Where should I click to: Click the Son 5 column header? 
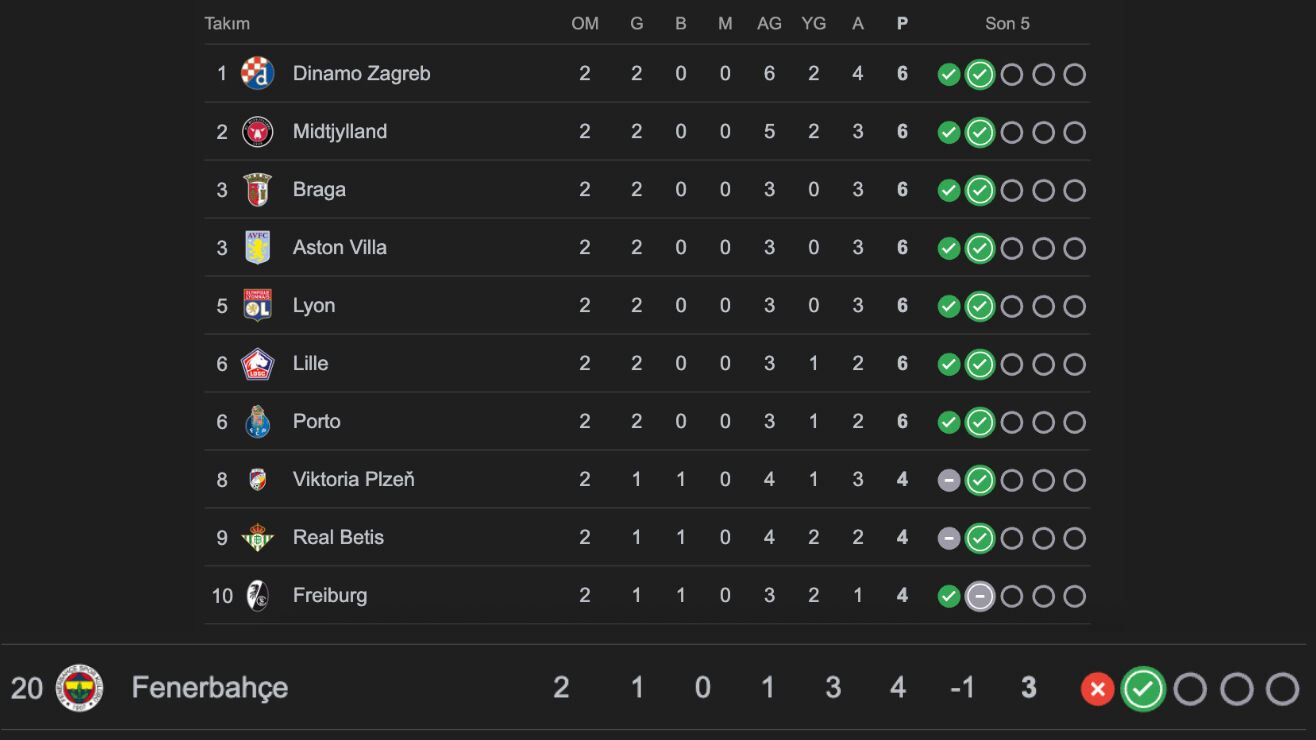[x=1007, y=24]
